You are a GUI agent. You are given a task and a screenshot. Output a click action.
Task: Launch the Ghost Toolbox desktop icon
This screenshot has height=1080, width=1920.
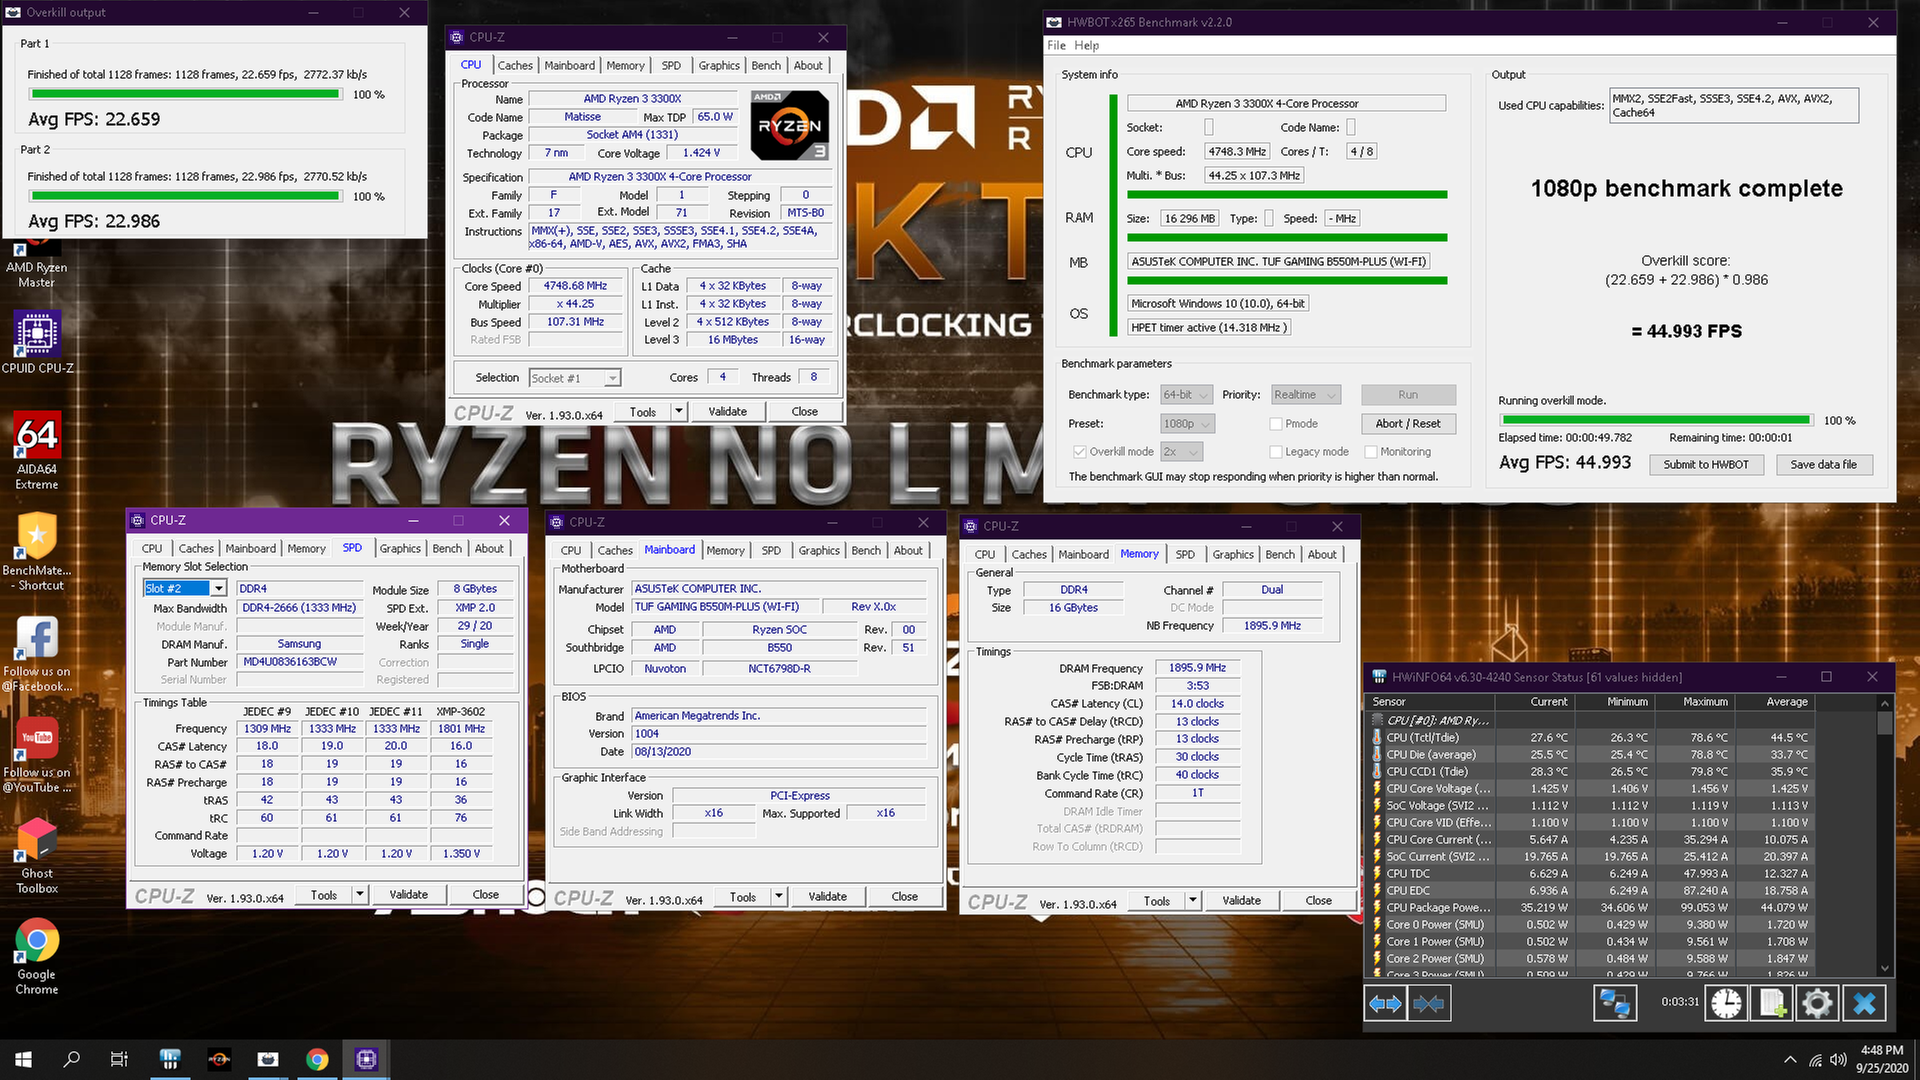pyautogui.click(x=37, y=856)
